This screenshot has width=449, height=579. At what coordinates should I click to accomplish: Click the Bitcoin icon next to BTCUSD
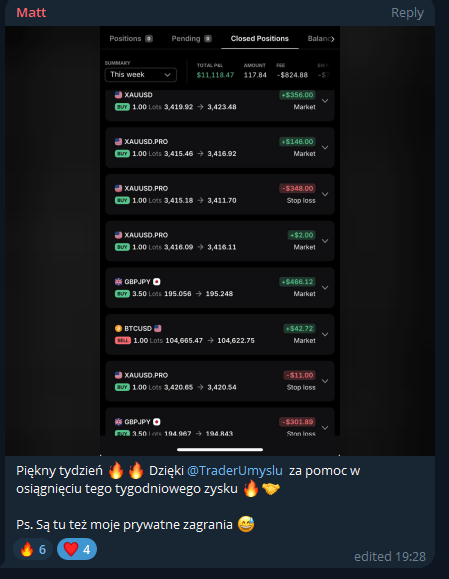click(x=118, y=328)
